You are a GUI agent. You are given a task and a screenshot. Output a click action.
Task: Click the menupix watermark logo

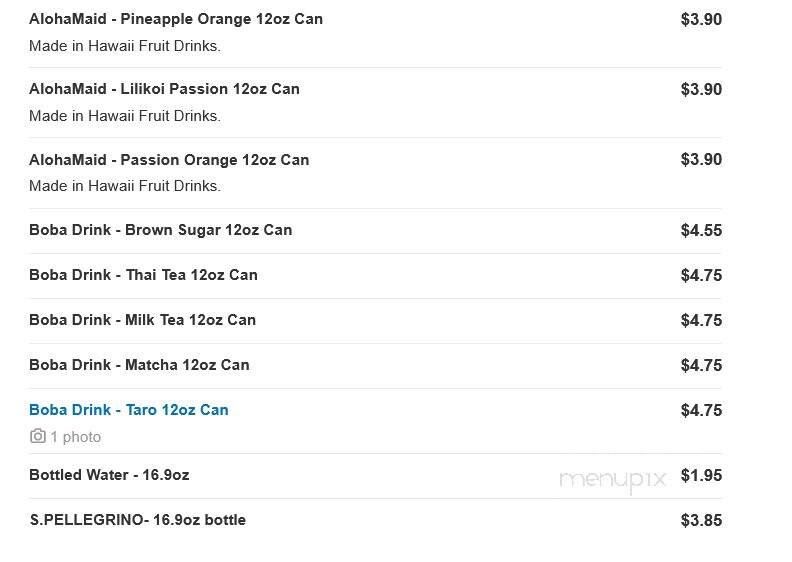point(612,479)
